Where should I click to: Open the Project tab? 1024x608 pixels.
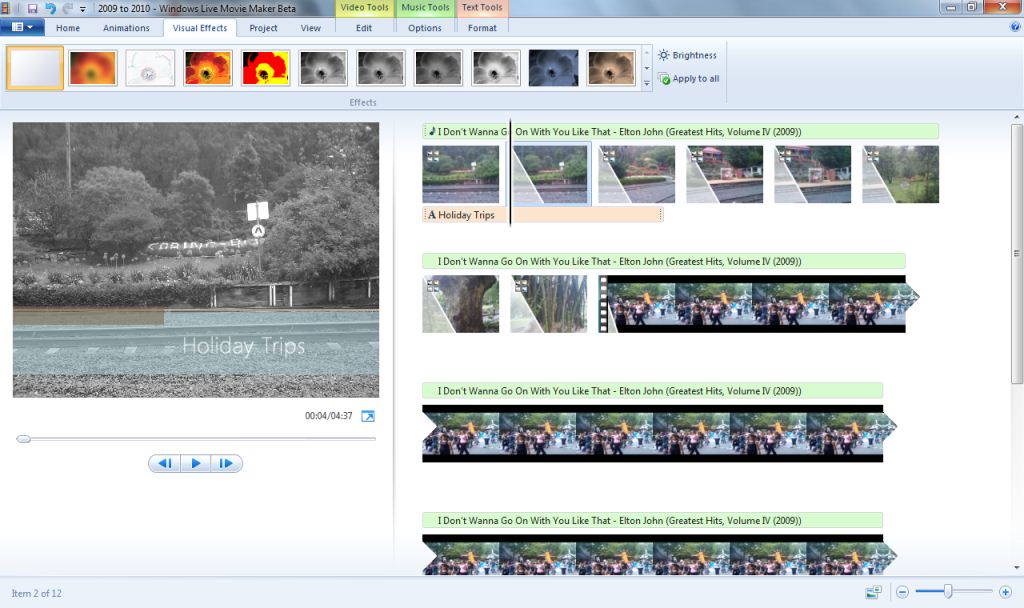[x=263, y=28]
